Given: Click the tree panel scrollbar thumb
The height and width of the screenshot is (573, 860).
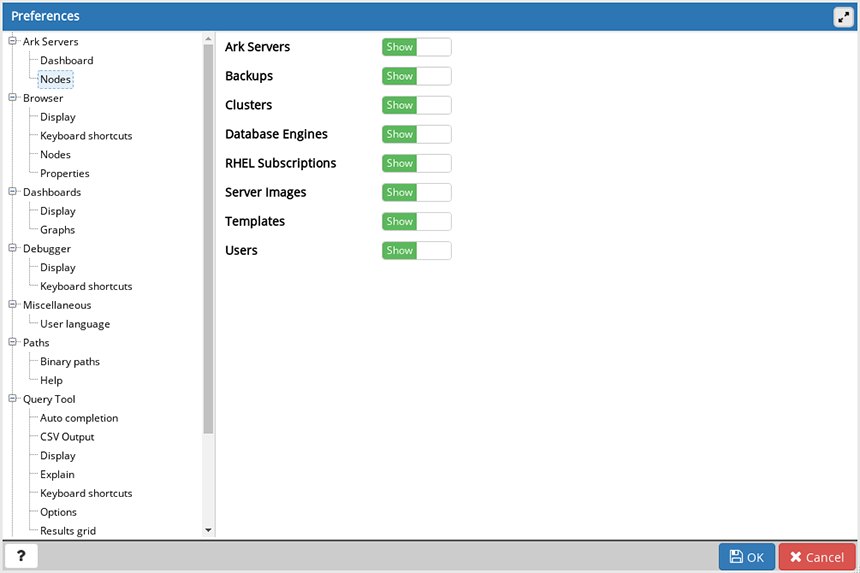Looking at the screenshot, I should pyautogui.click(x=208, y=239).
